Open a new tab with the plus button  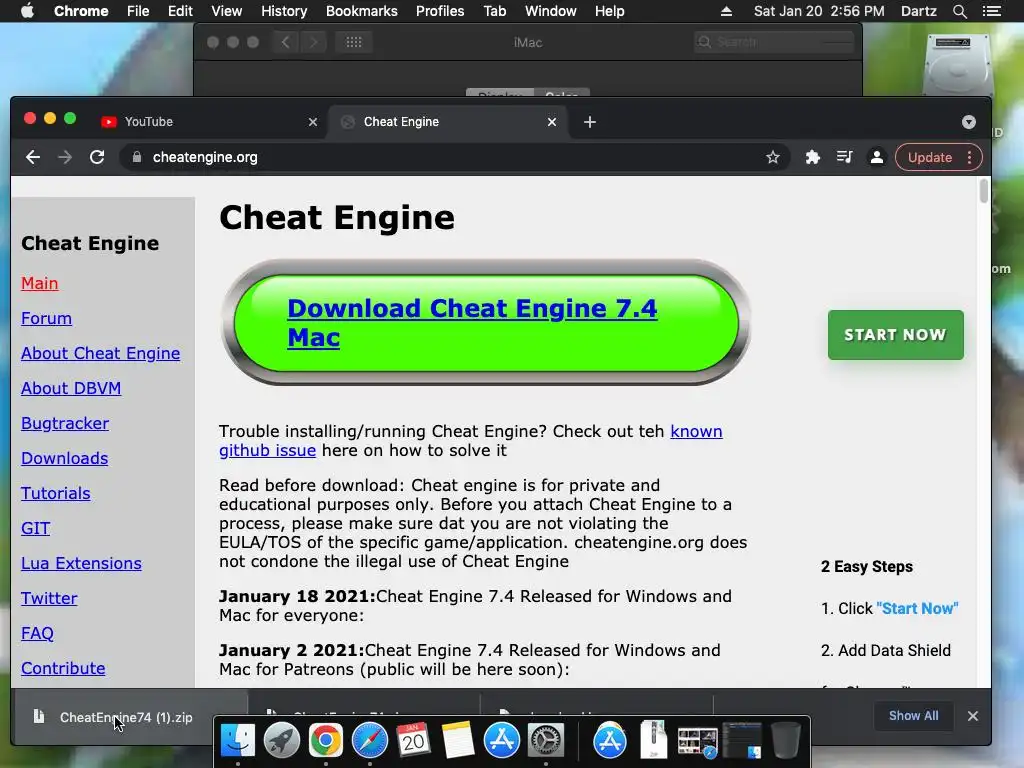pyautogui.click(x=590, y=122)
